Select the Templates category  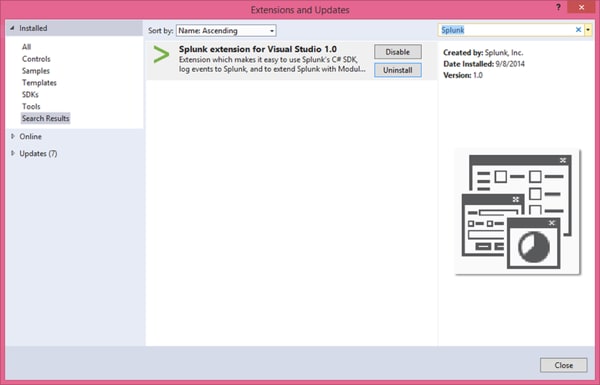[x=39, y=83]
